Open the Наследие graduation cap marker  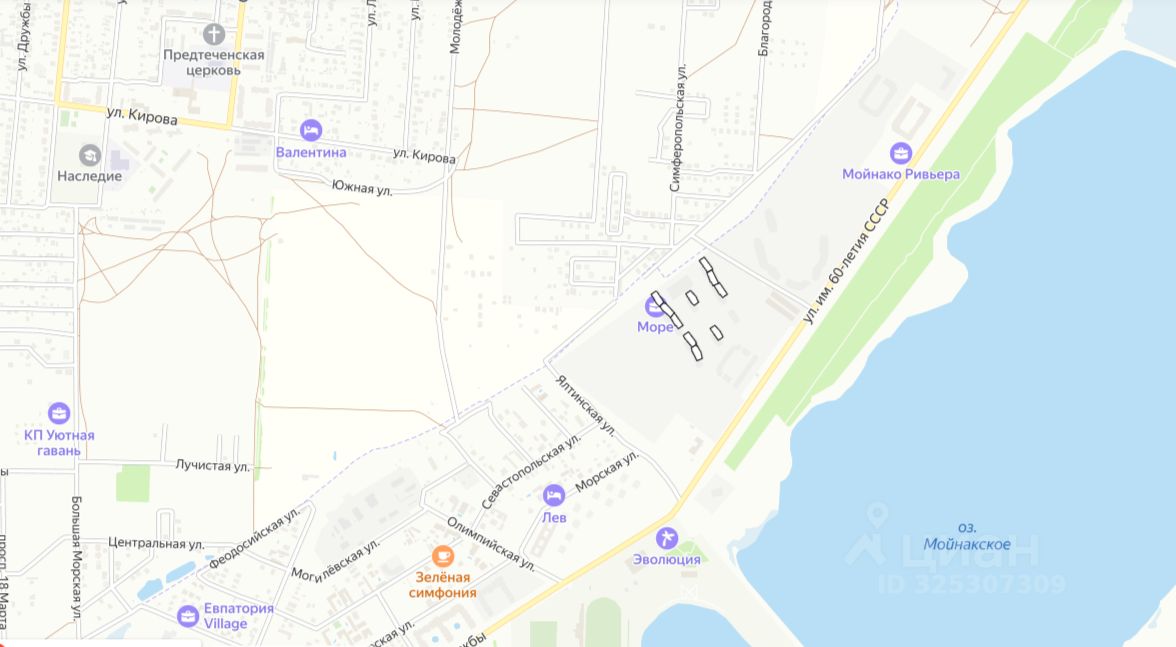tap(89, 155)
